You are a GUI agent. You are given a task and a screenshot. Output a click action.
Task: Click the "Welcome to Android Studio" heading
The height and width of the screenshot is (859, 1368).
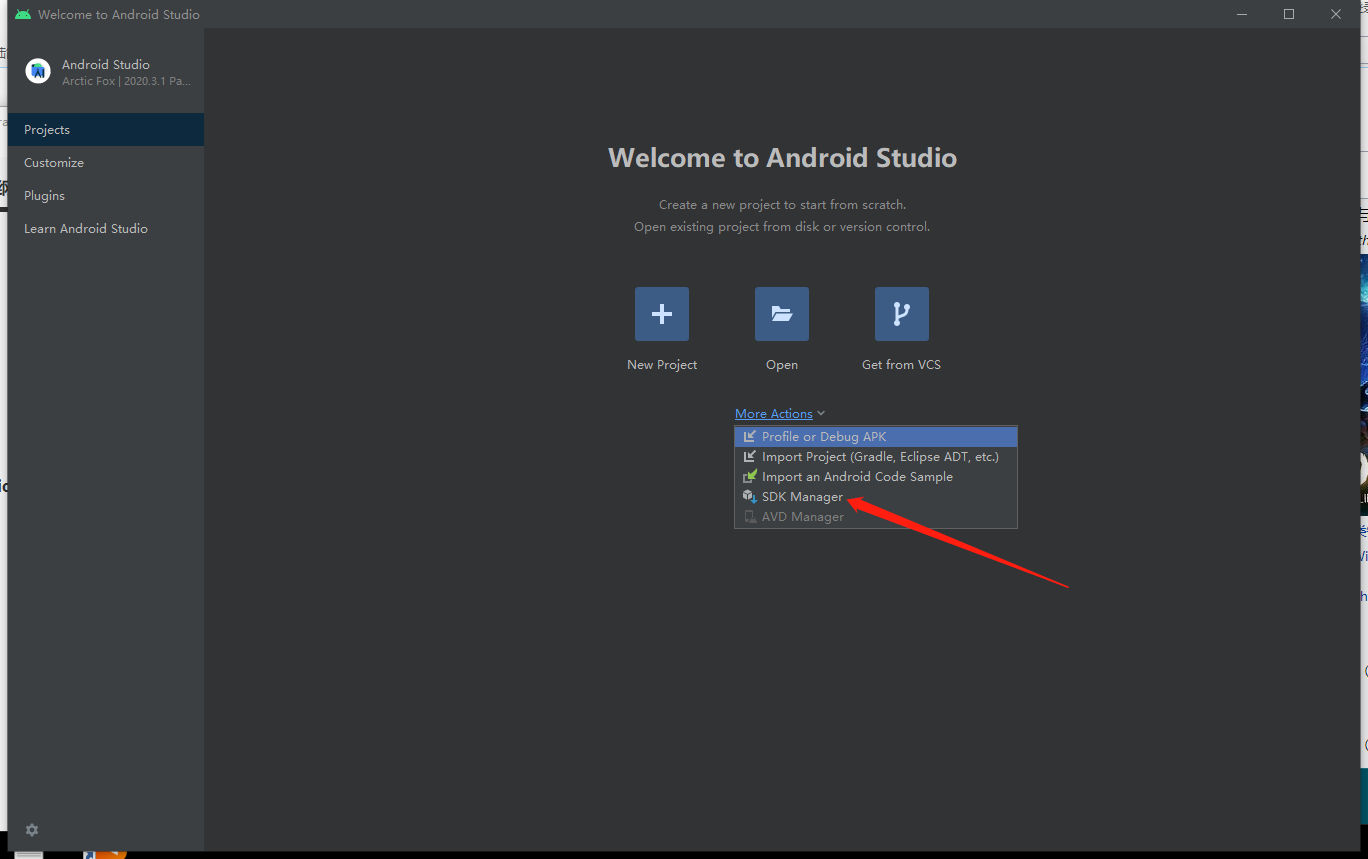[x=782, y=158]
